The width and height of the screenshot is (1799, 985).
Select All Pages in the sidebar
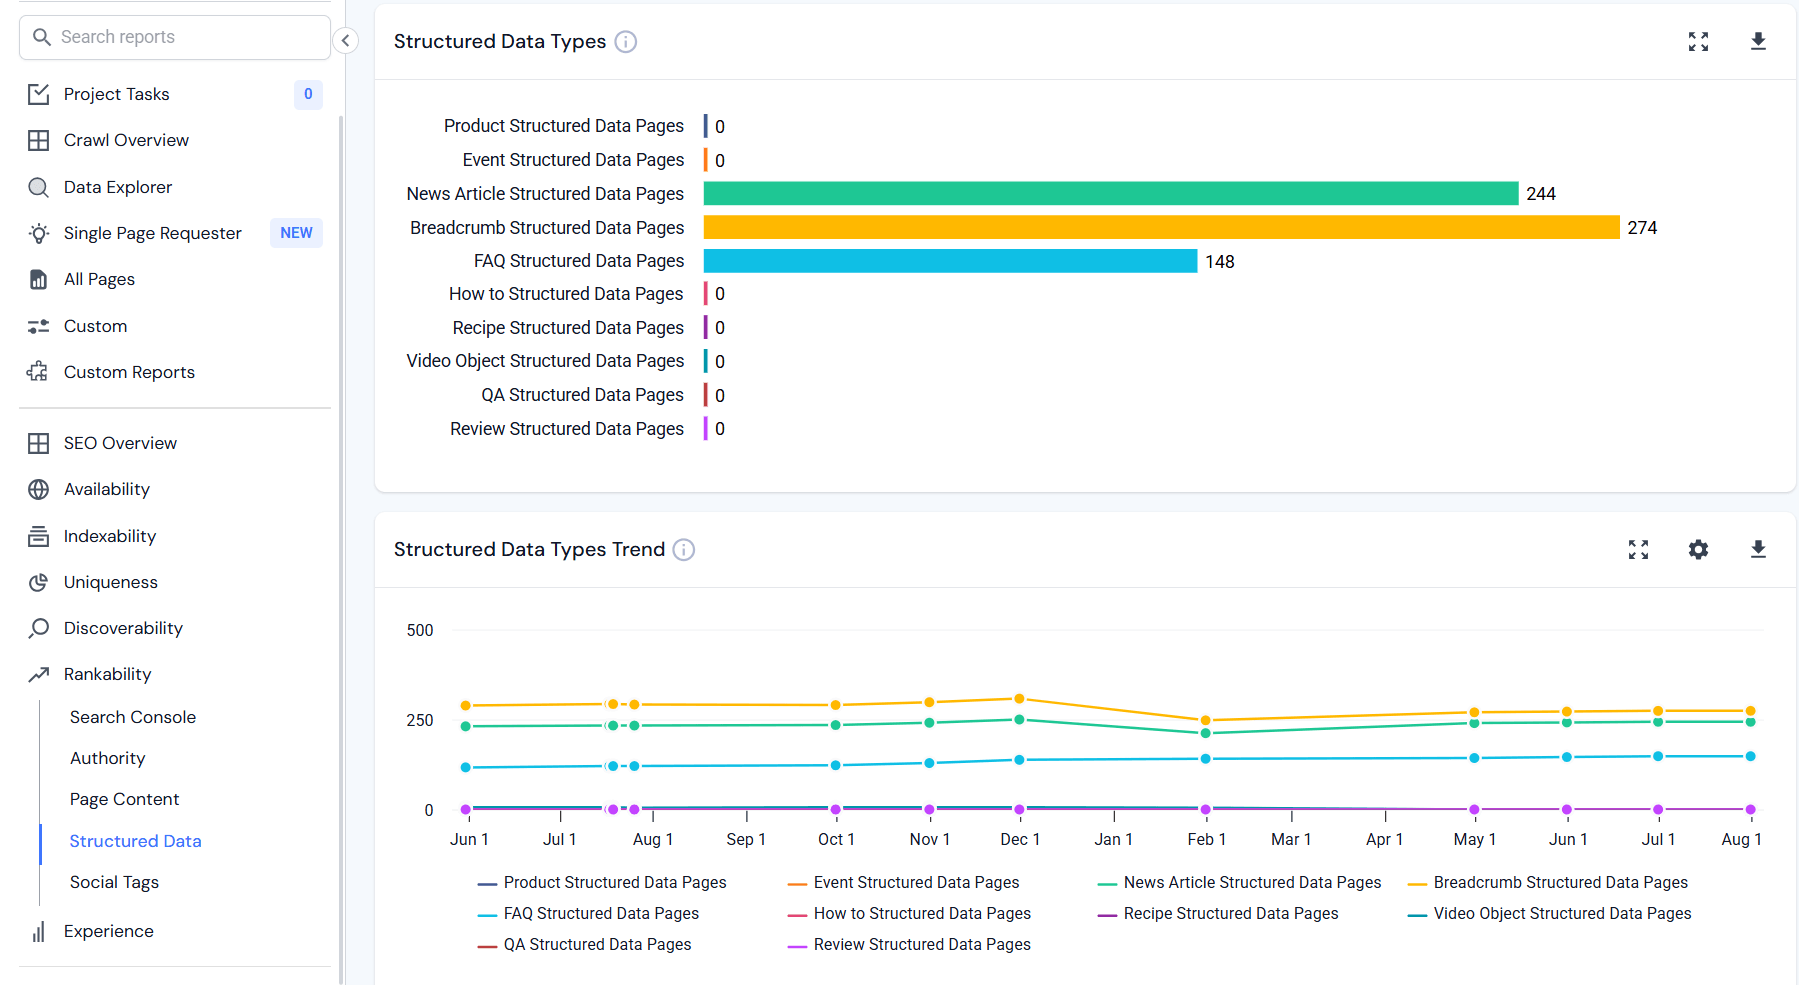pos(99,279)
